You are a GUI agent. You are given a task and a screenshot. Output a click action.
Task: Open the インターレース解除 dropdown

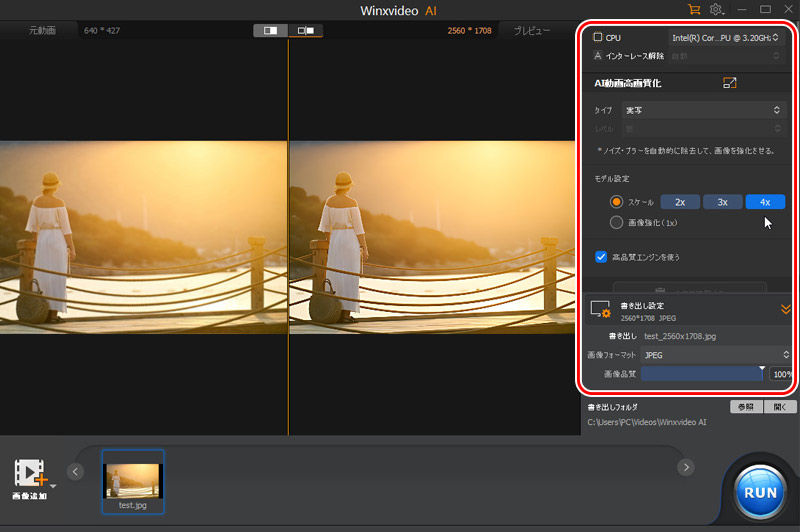725,56
